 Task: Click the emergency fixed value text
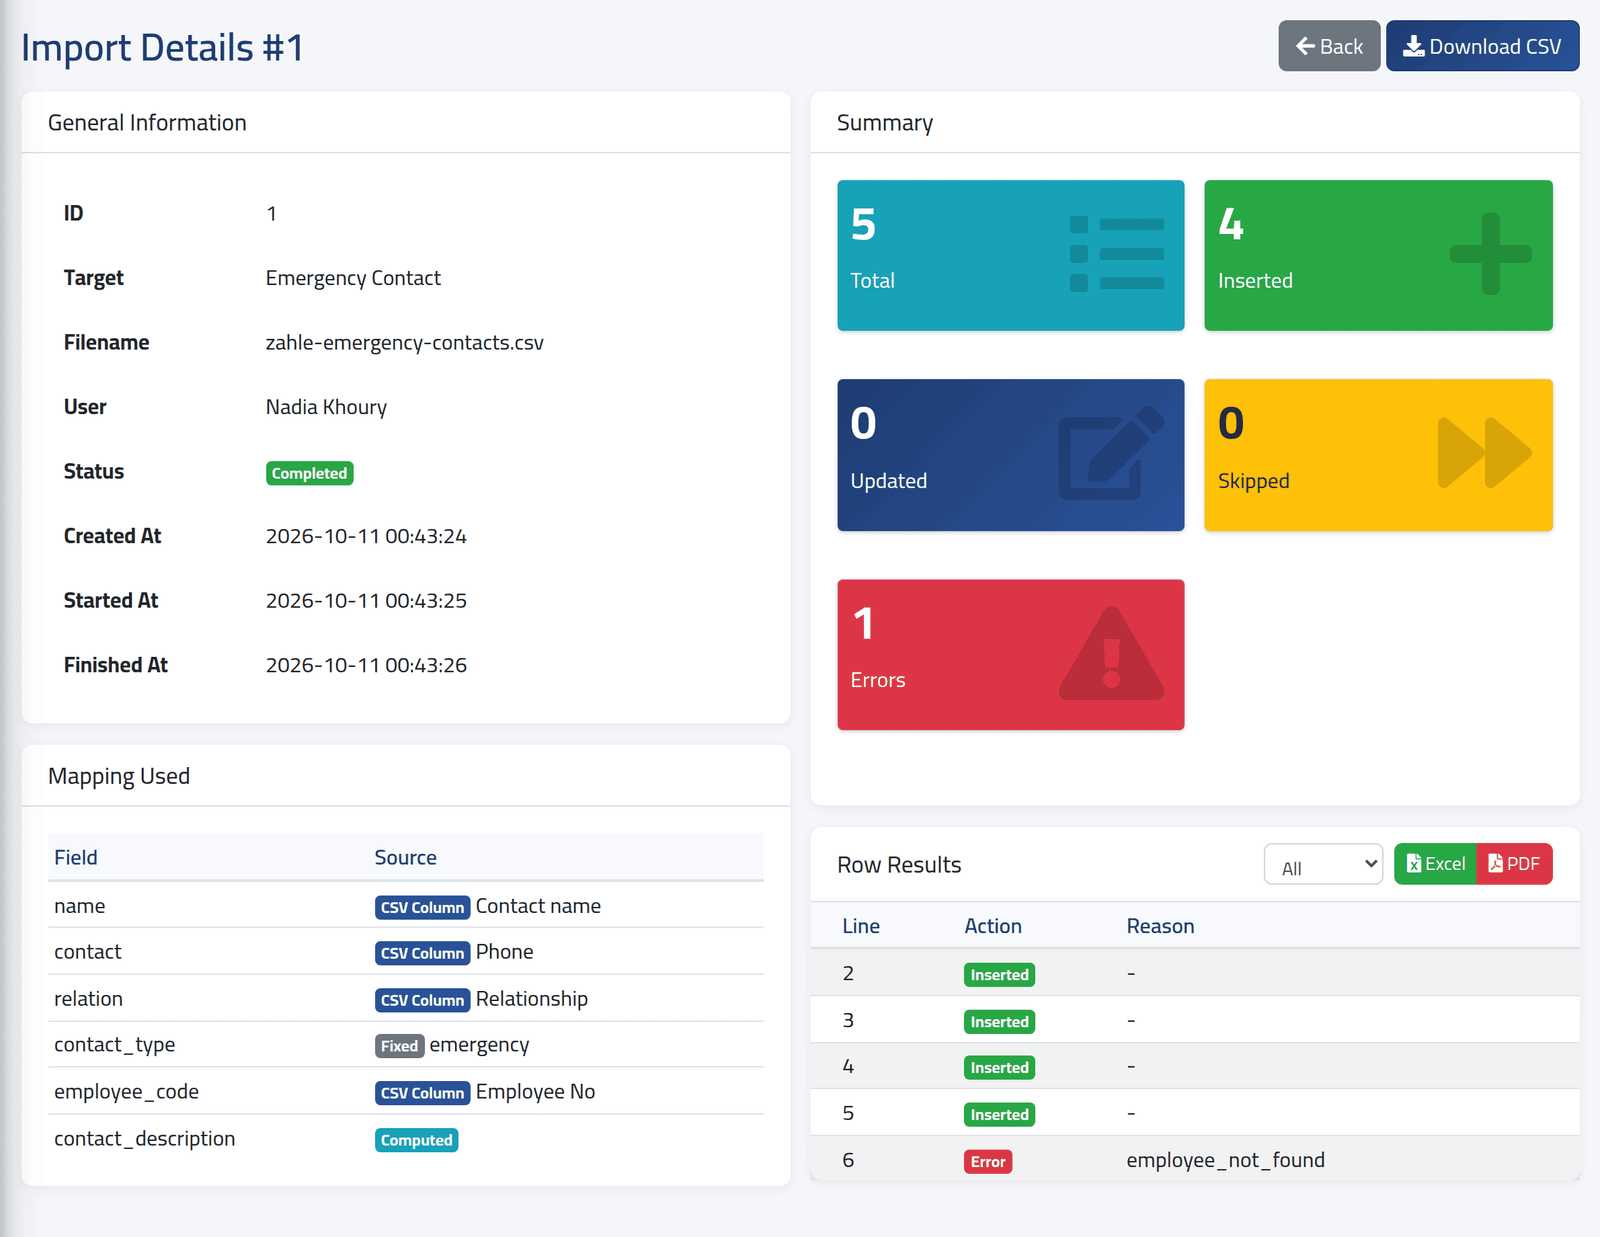[479, 1045]
